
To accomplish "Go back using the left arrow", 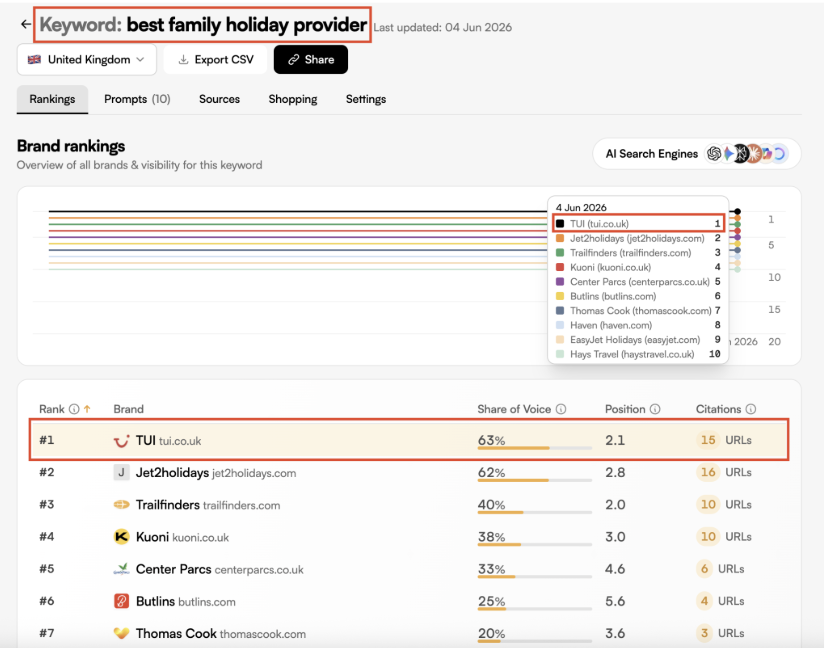I will tap(25, 24).
